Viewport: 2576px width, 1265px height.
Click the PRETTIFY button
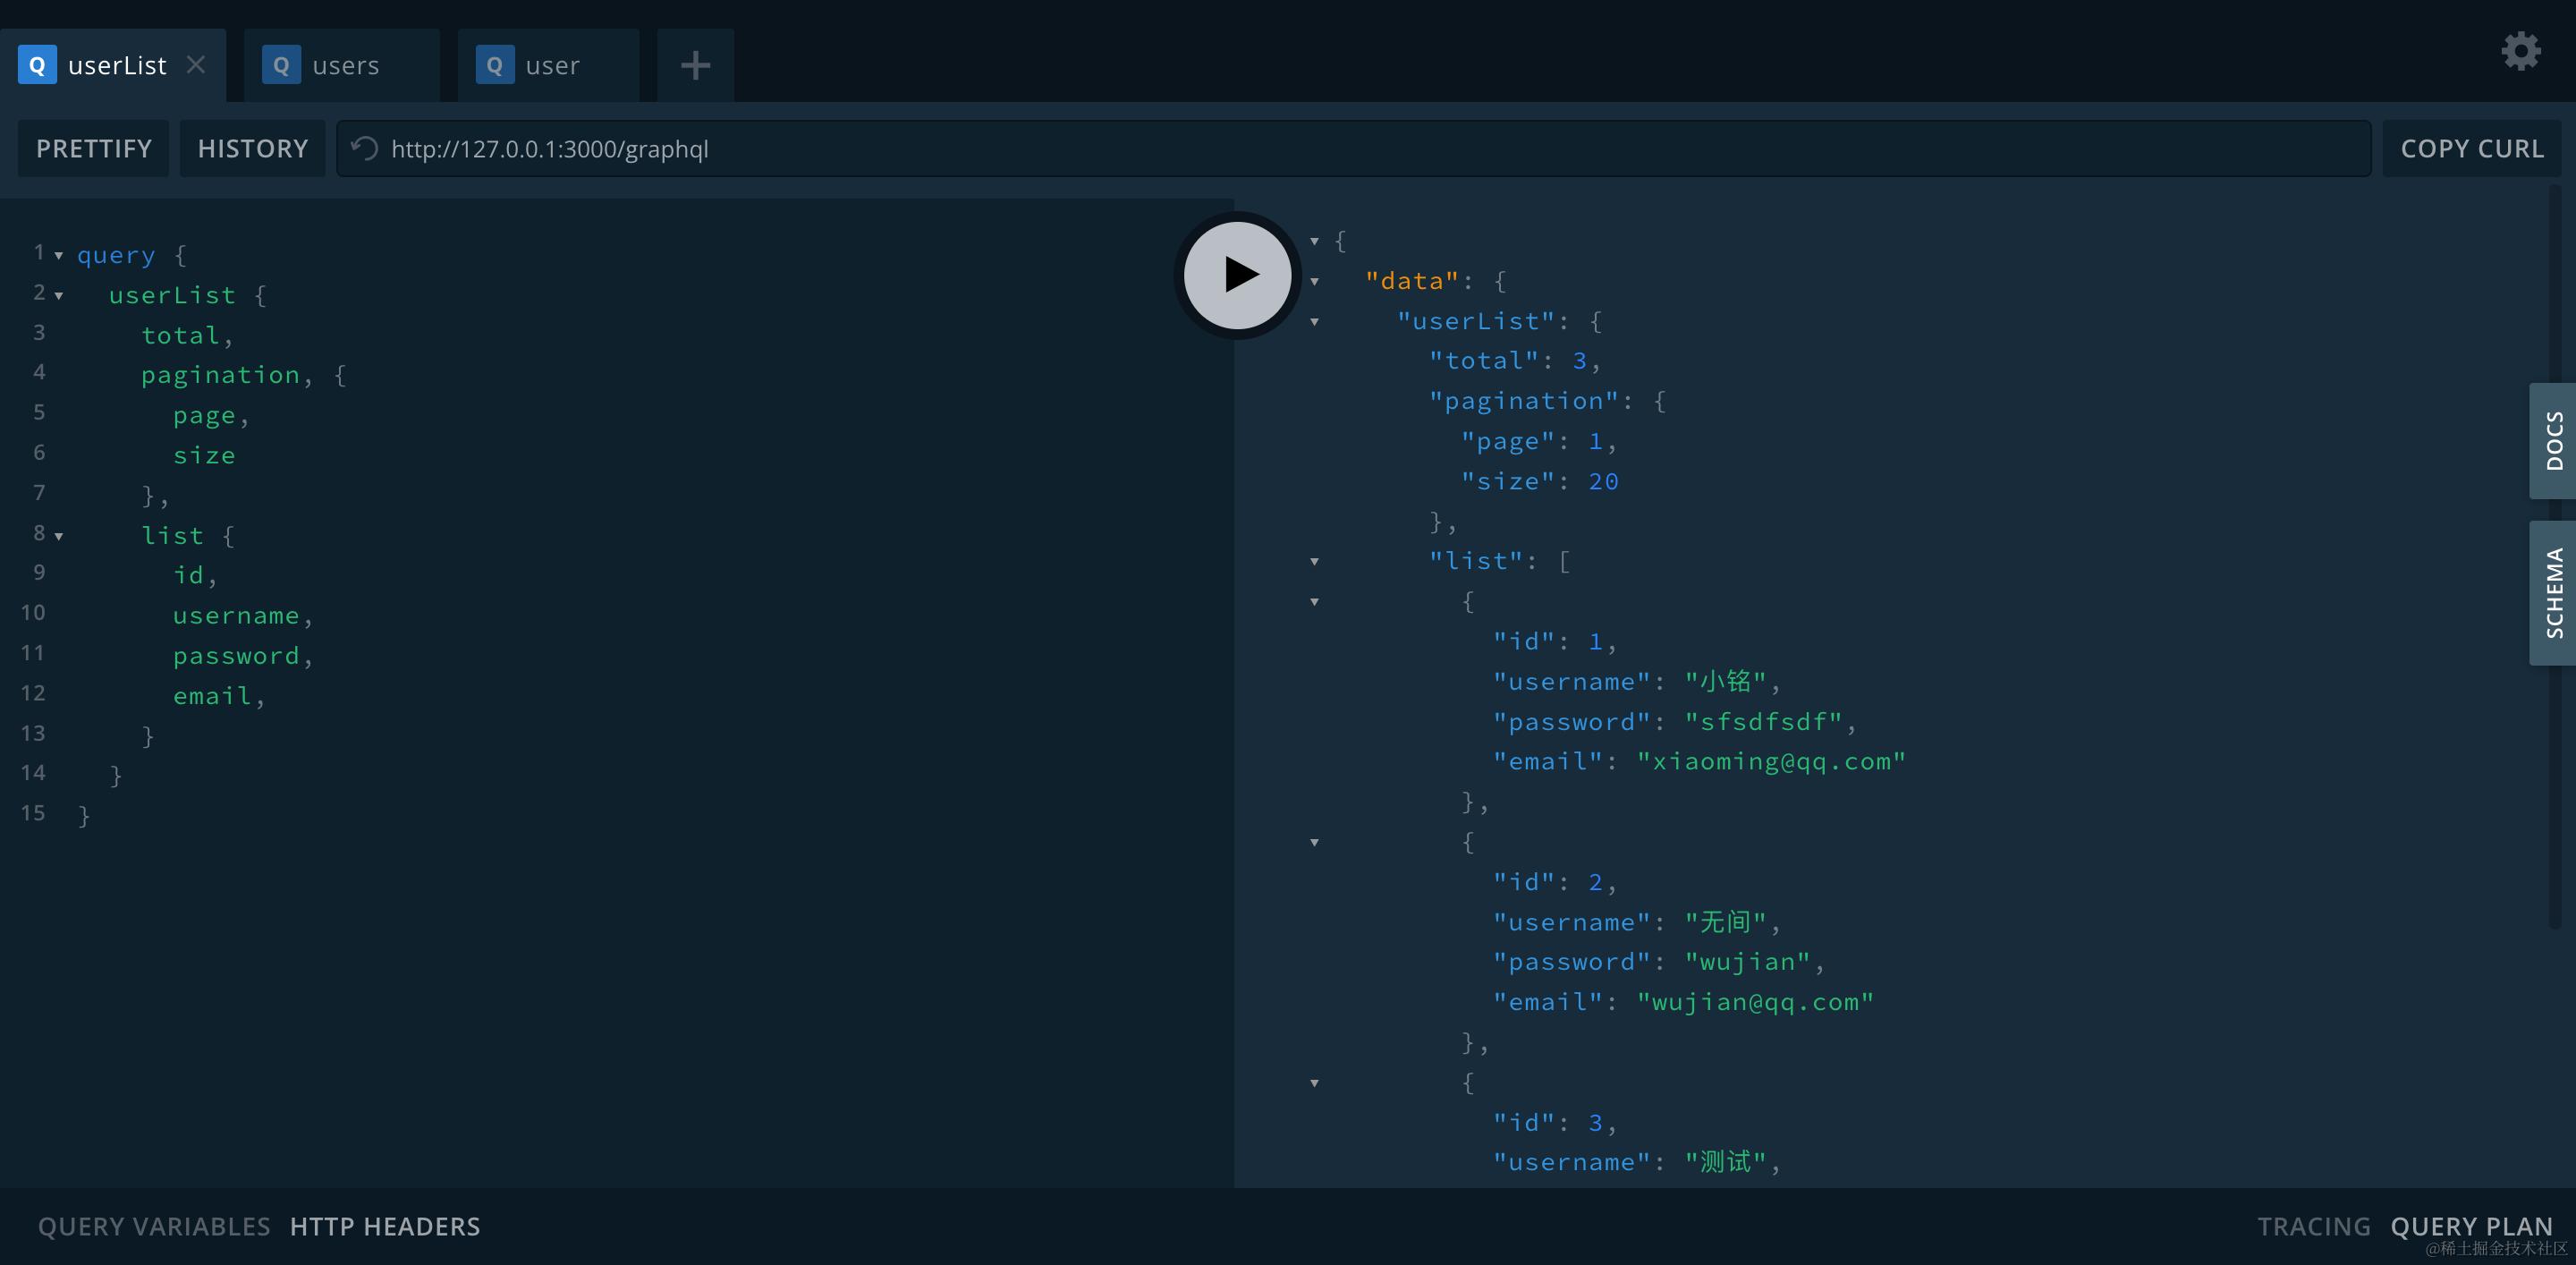click(x=94, y=149)
